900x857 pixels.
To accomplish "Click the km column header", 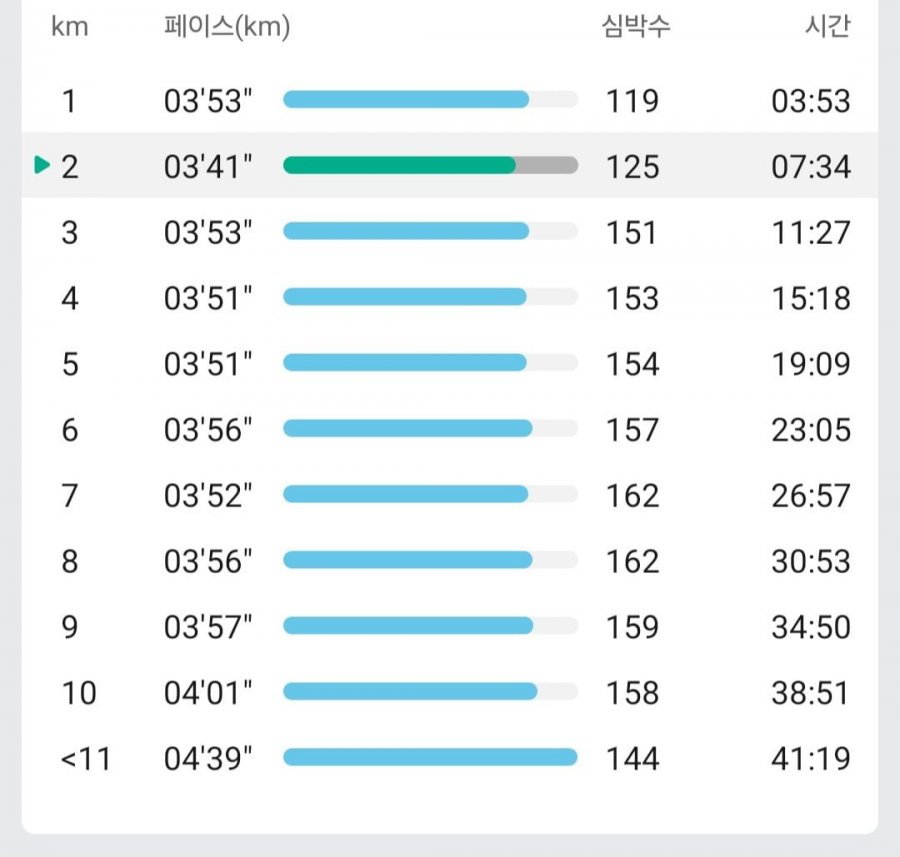I will [70, 27].
